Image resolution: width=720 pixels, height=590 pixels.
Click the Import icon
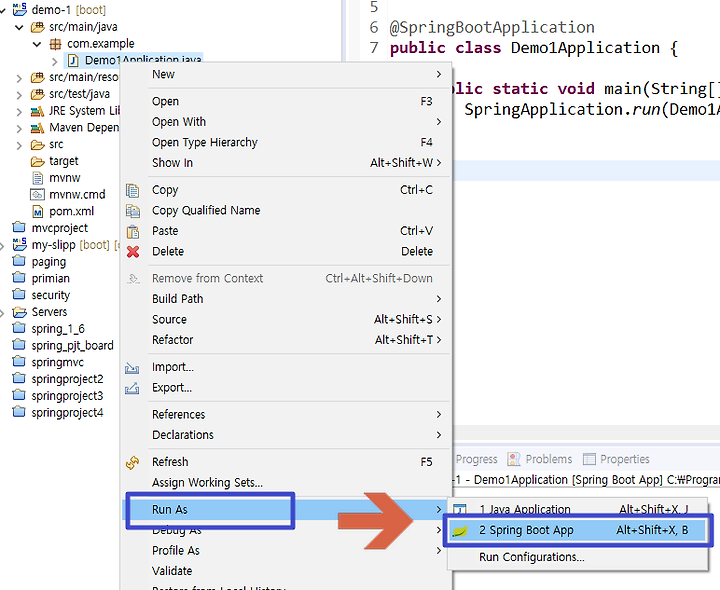click(x=132, y=368)
